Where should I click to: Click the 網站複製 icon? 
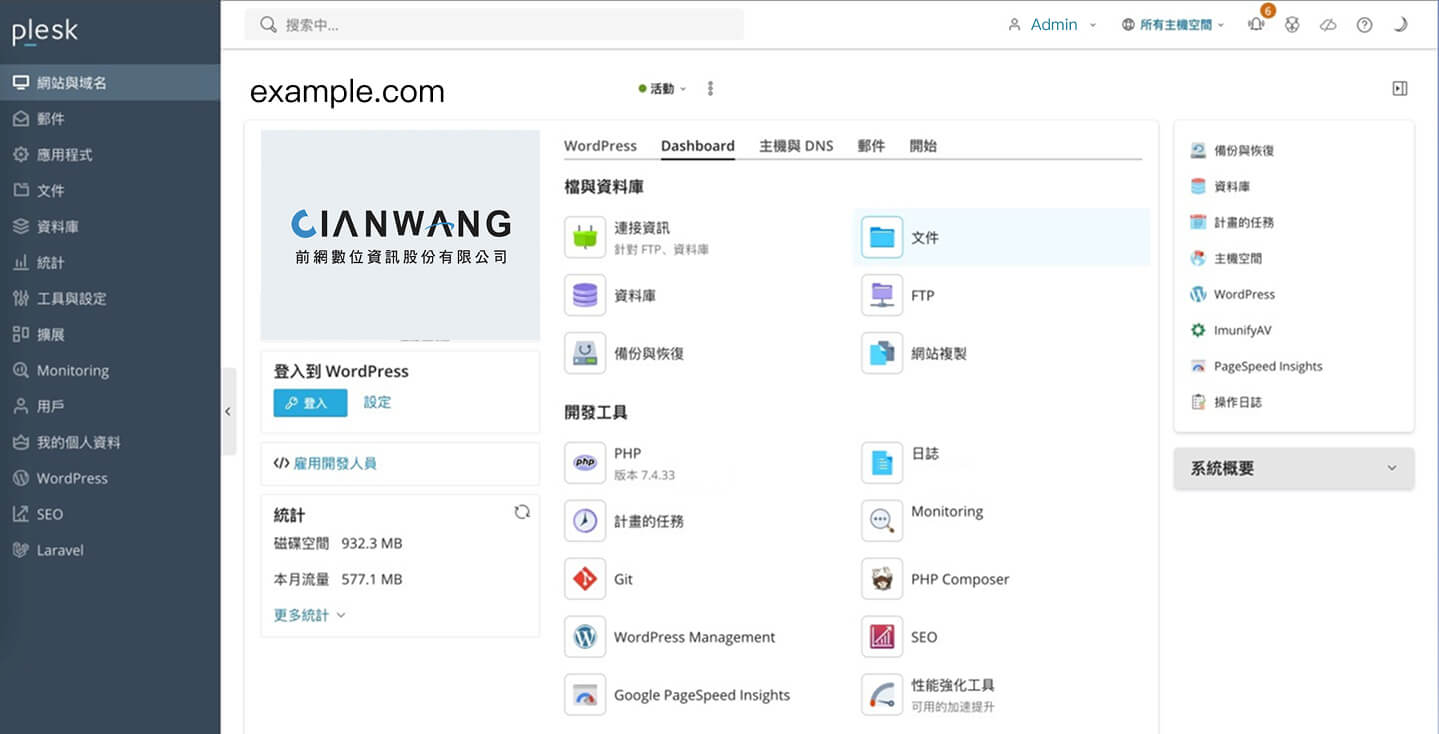click(881, 353)
